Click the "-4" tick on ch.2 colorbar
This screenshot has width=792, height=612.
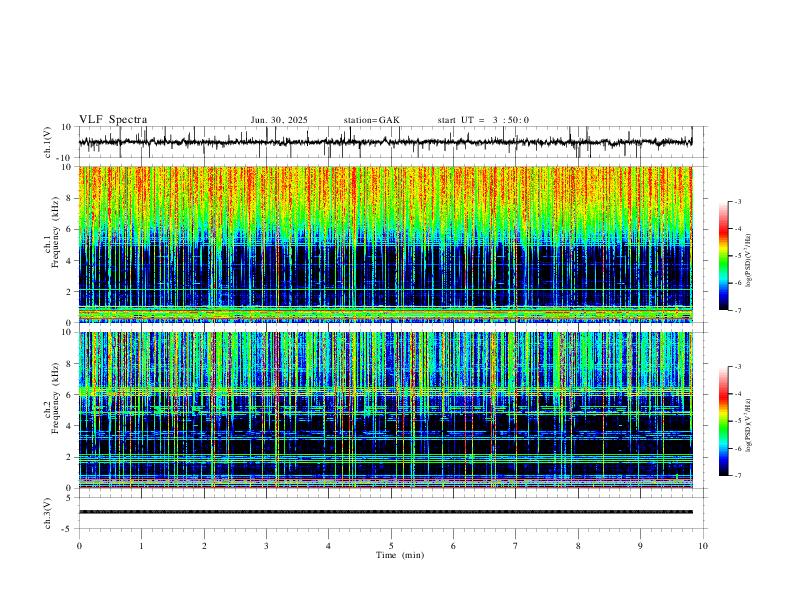pos(737,394)
